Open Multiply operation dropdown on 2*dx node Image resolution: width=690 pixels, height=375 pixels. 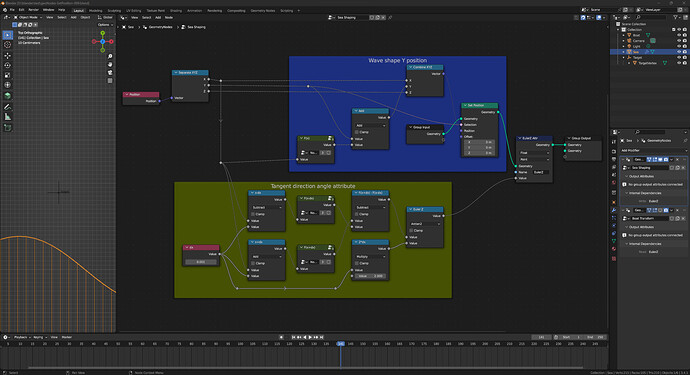[370, 257]
